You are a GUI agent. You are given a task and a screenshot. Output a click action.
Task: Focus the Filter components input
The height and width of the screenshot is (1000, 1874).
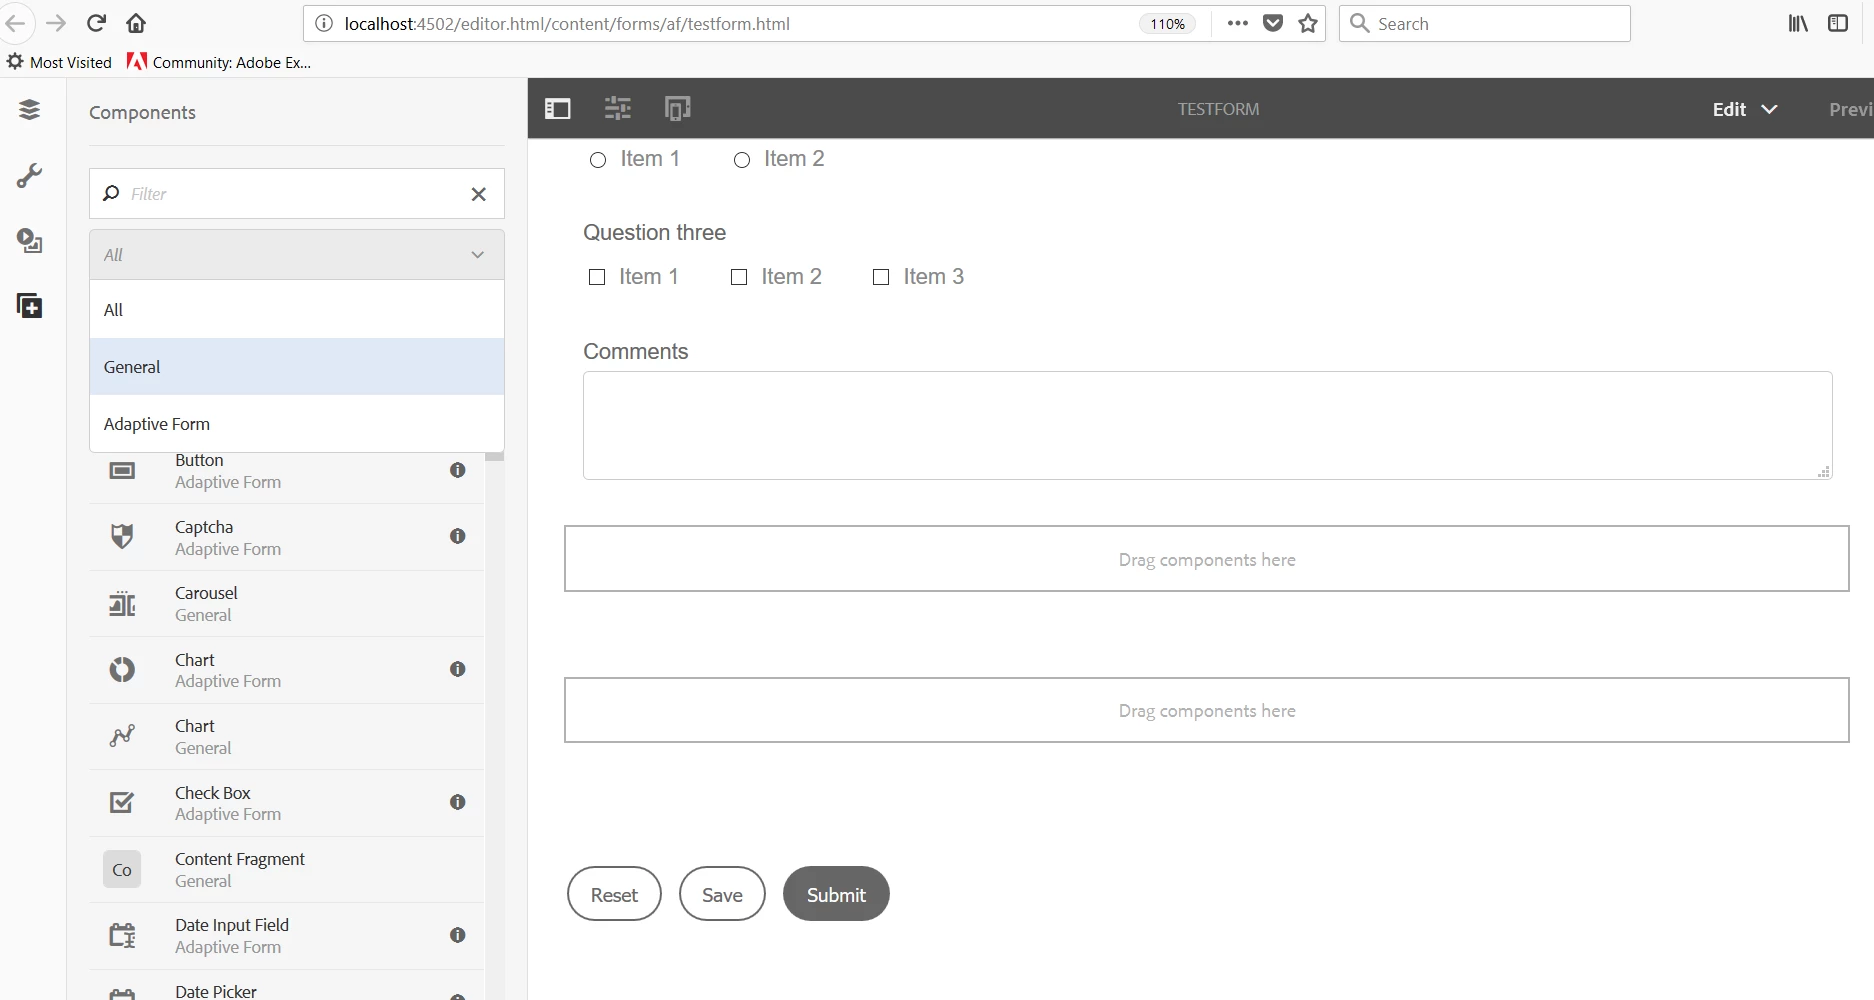coord(295,194)
